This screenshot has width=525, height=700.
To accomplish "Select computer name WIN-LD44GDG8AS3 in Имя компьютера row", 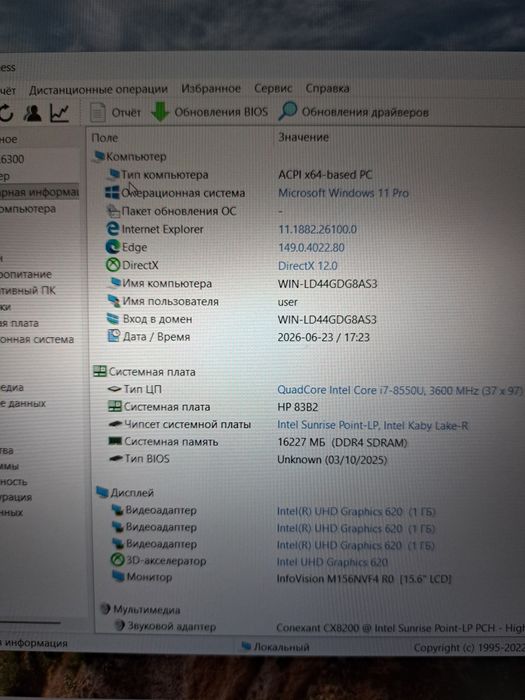I will click(x=327, y=284).
